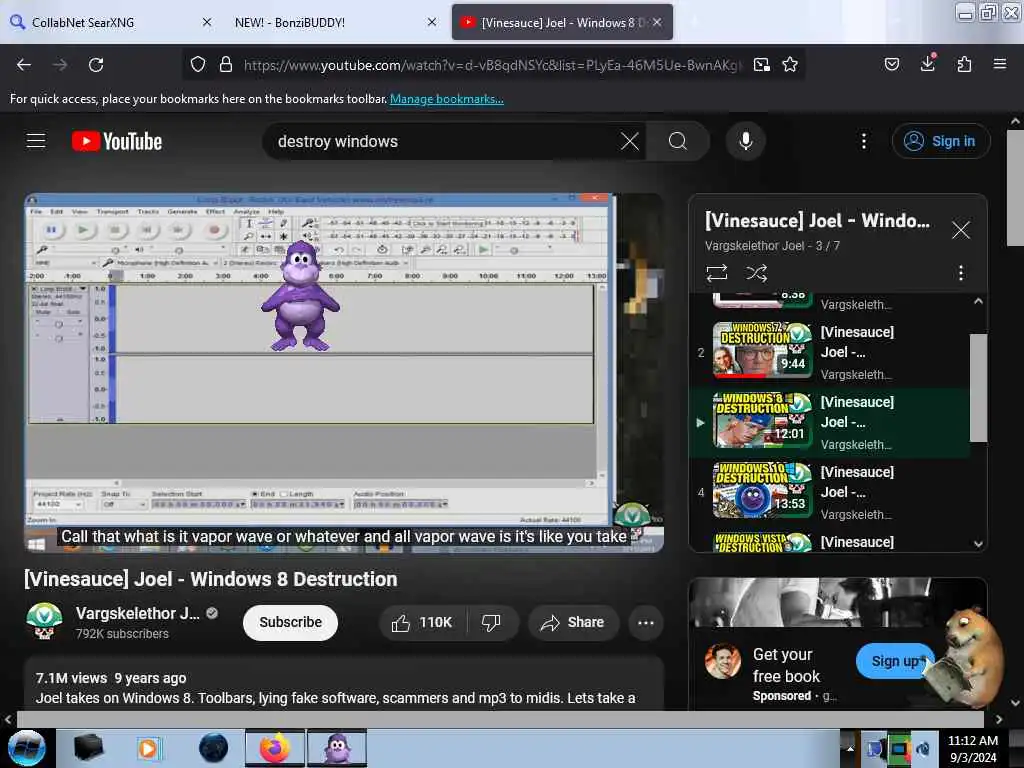Image resolution: width=1024 pixels, height=768 pixels.
Task: Start voice search with microphone
Action: pyautogui.click(x=746, y=141)
